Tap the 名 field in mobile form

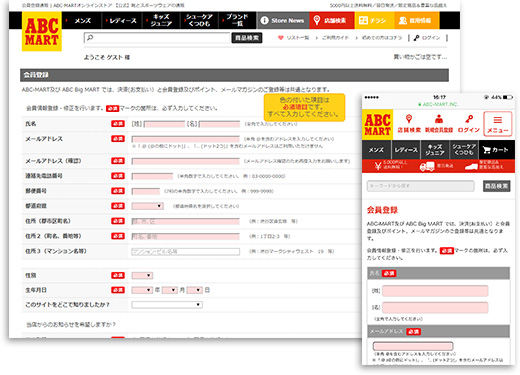click(x=435, y=307)
